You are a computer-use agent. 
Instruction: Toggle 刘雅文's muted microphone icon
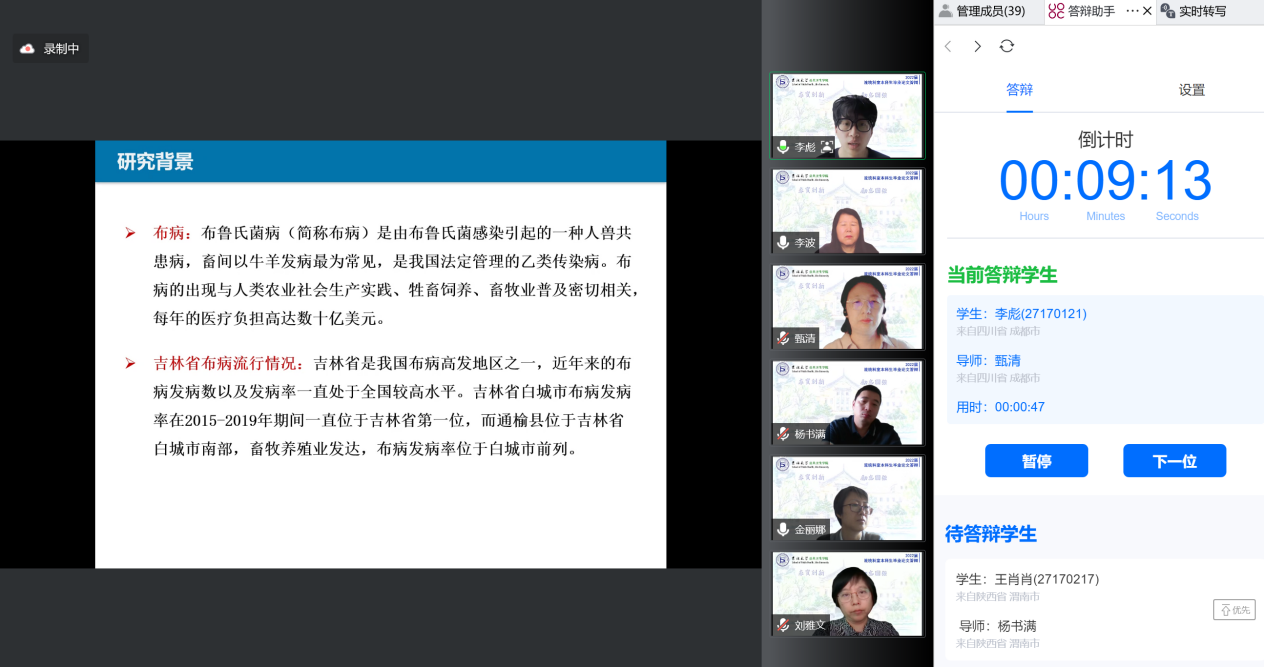[784, 625]
